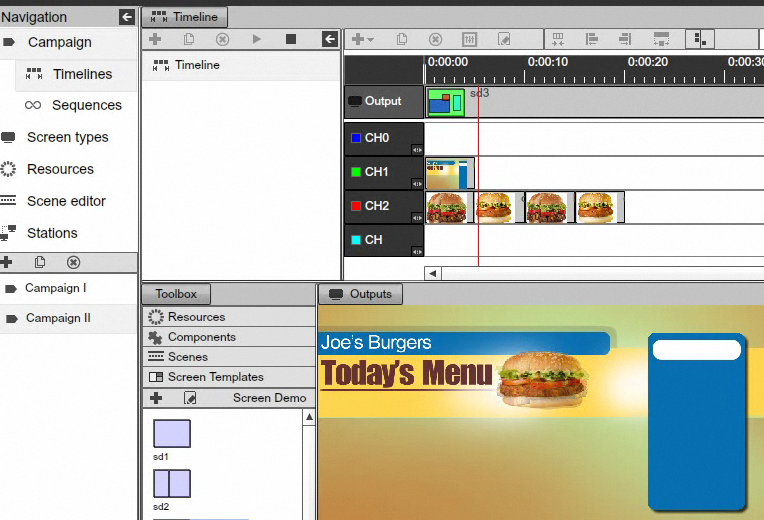This screenshot has width=764, height=520.
Task: Open Sequences in the Navigation menu
Action: point(86,105)
